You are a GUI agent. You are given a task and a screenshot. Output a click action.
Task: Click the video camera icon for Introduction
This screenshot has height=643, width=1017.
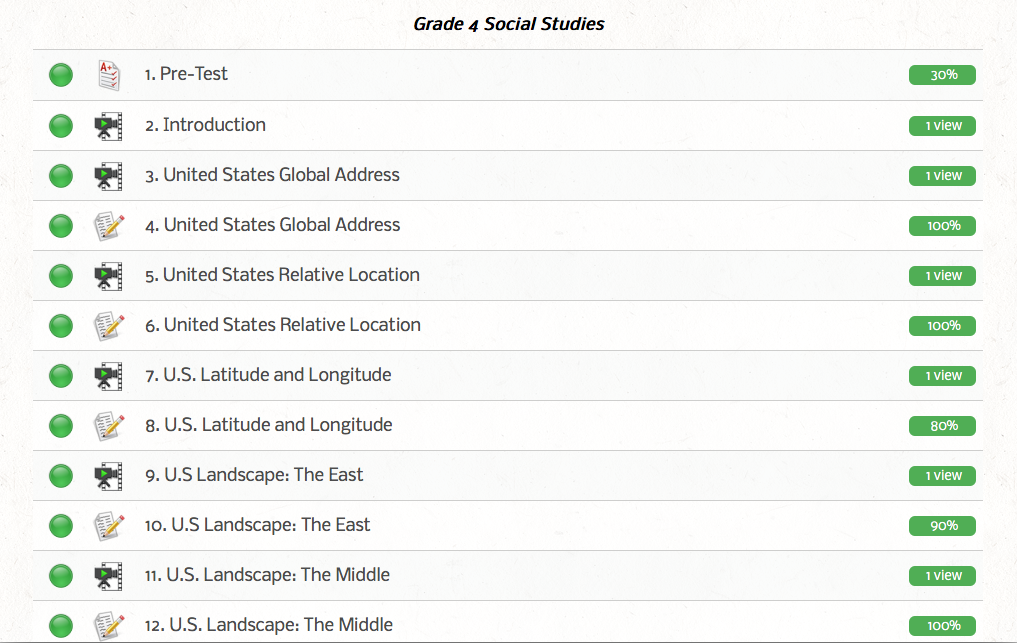108,126
